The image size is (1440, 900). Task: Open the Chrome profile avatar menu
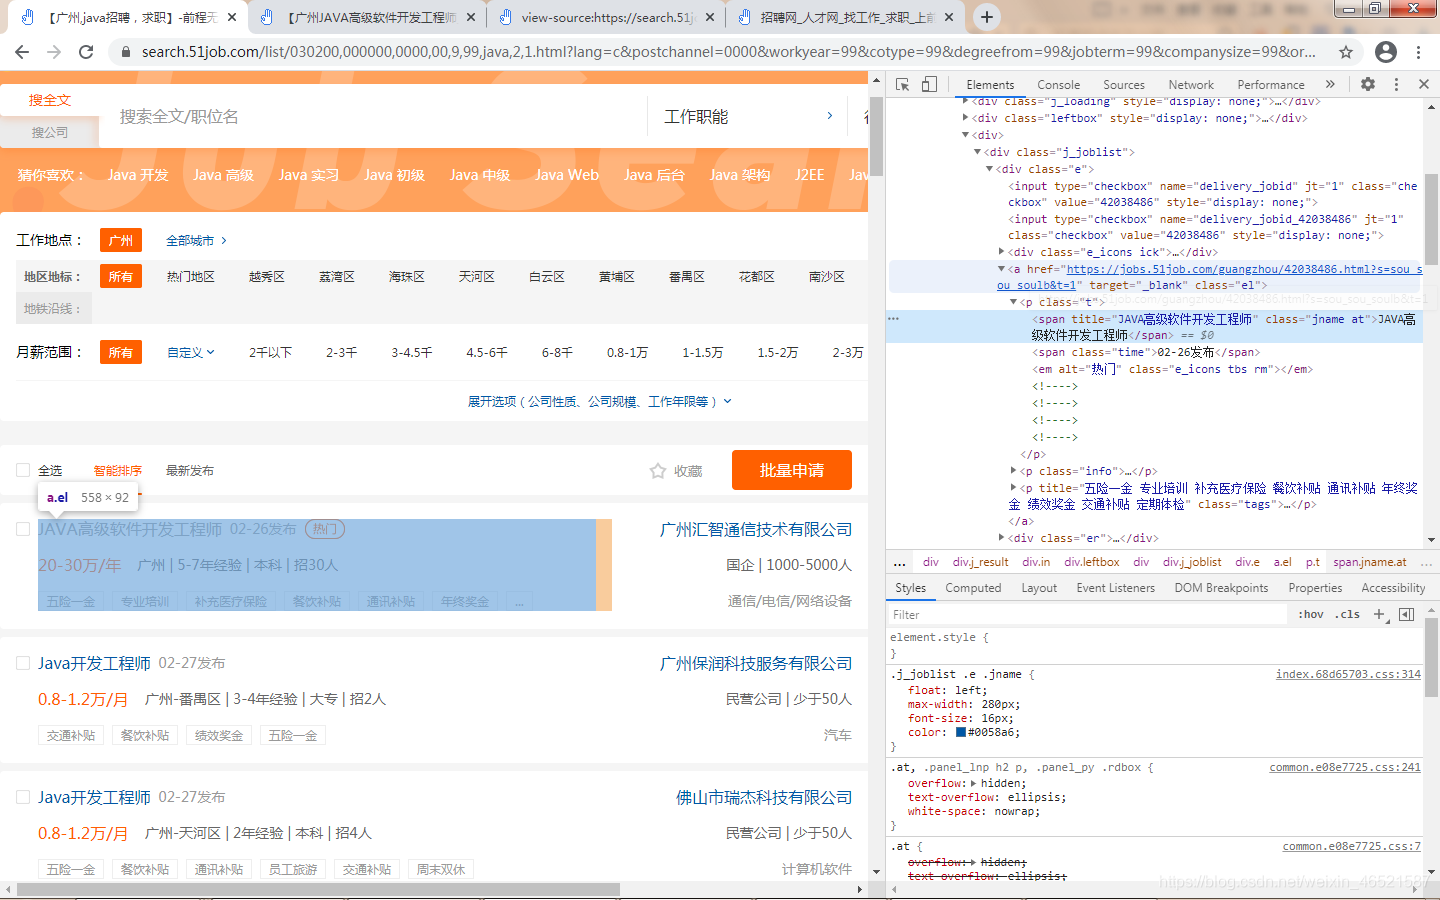(x=1386, y=52)
